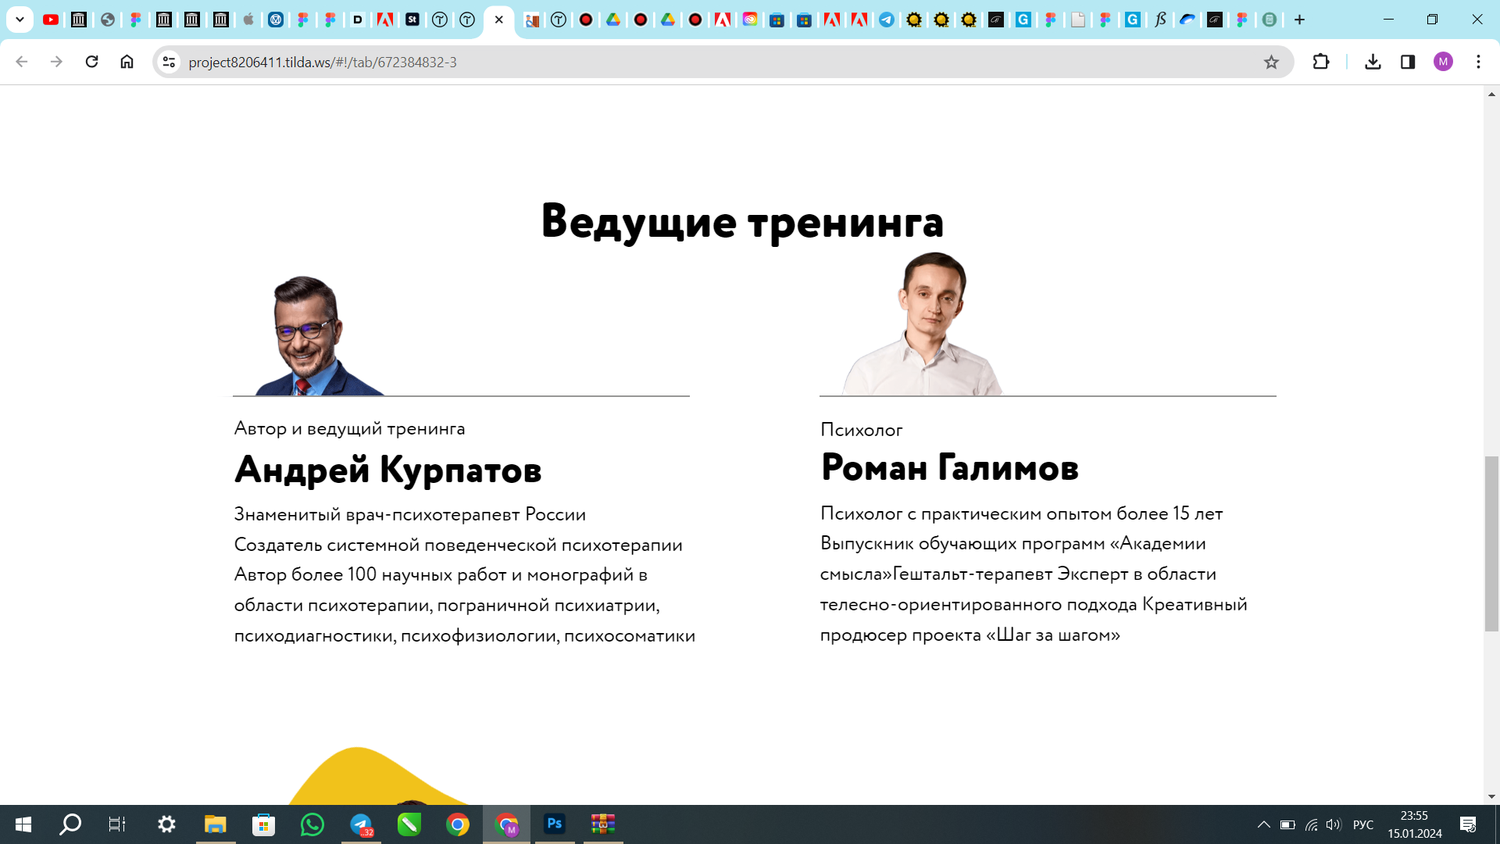Open the clock showing 23:55

tap(1414, 824)
